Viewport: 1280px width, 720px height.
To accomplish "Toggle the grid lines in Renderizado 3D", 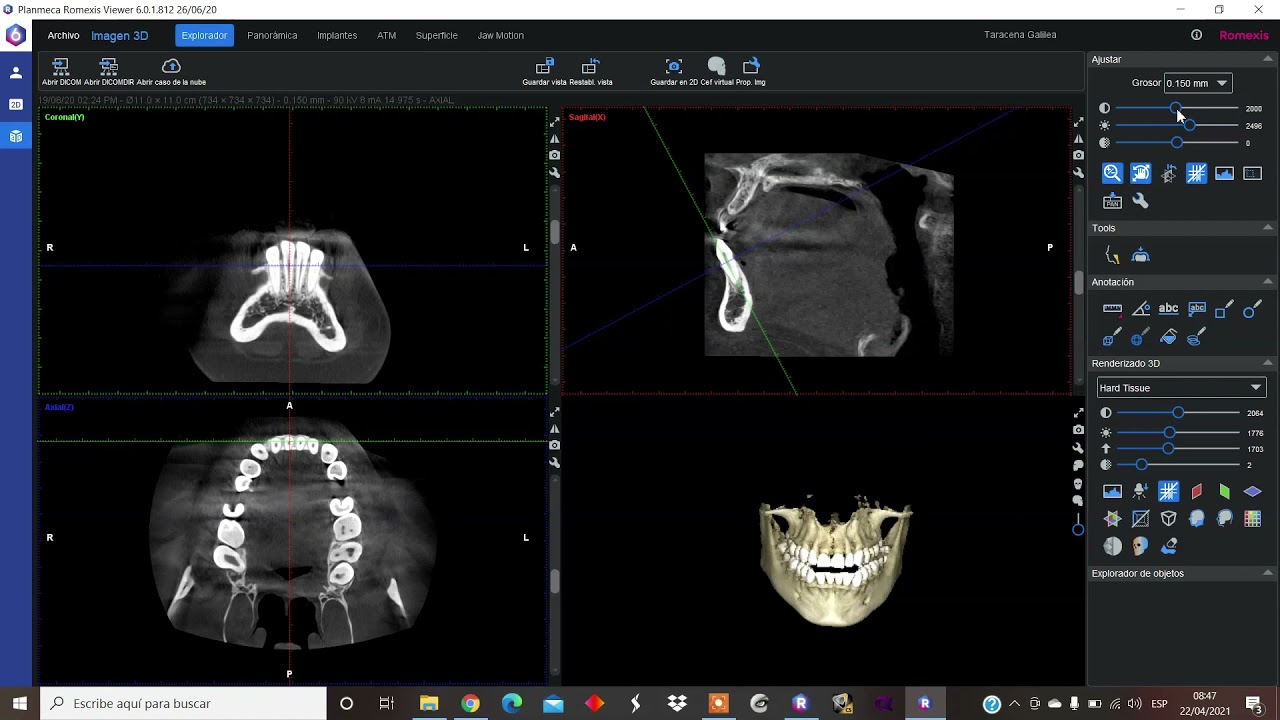I will tap(1168, 491).
